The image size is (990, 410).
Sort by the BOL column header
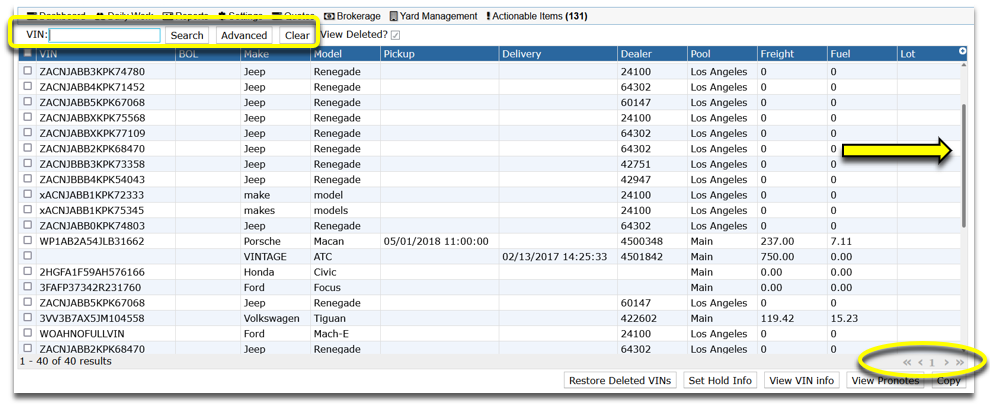(208, 54)
